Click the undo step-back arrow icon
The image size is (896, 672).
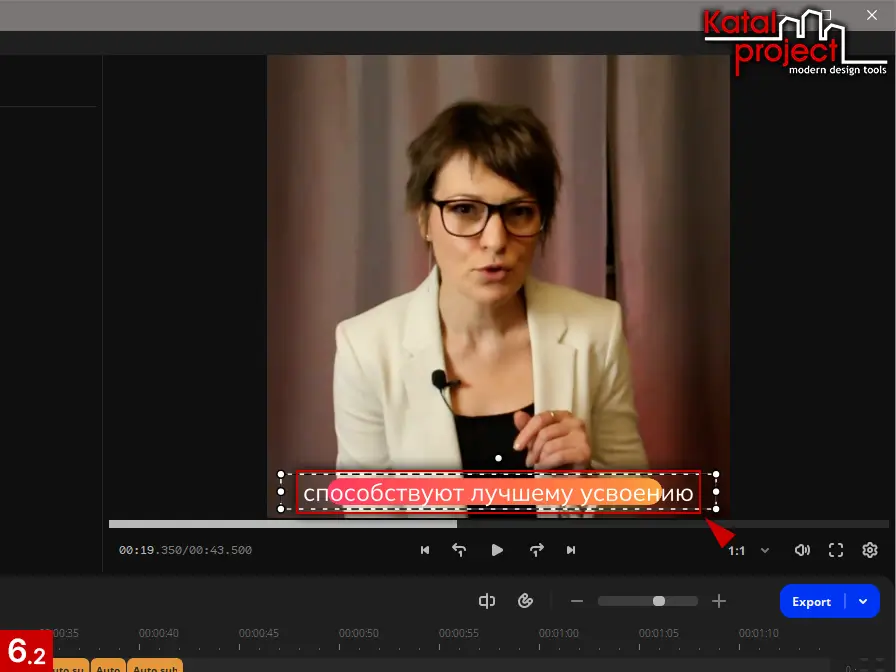459,550
